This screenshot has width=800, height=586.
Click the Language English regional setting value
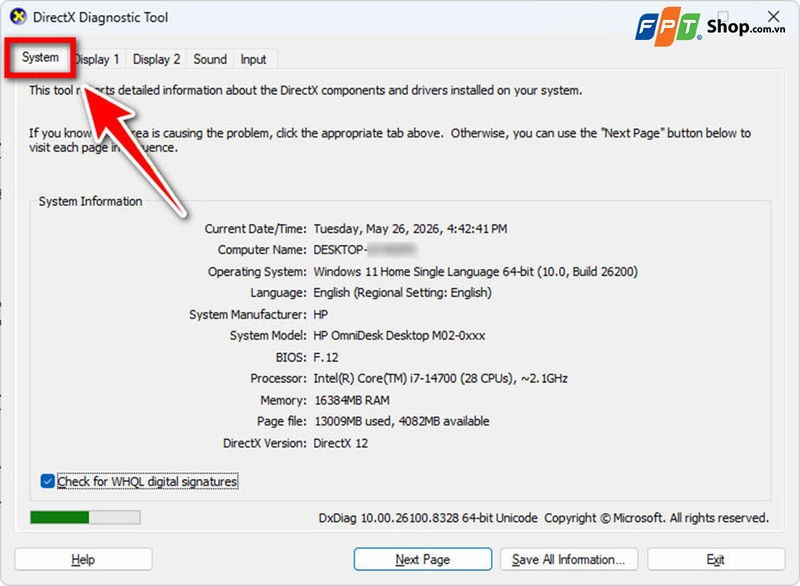pyautogui.click(x=403, y=293)
